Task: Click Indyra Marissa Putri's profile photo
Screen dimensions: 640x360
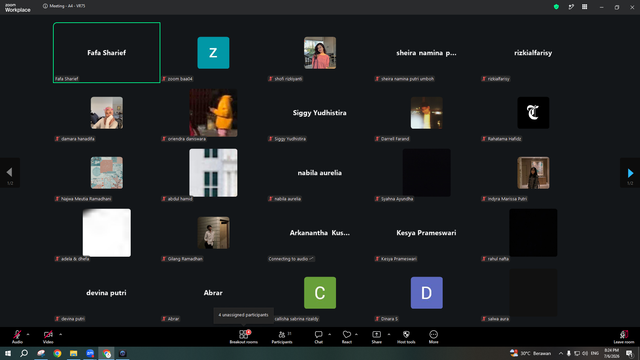Action: (533, 173)
